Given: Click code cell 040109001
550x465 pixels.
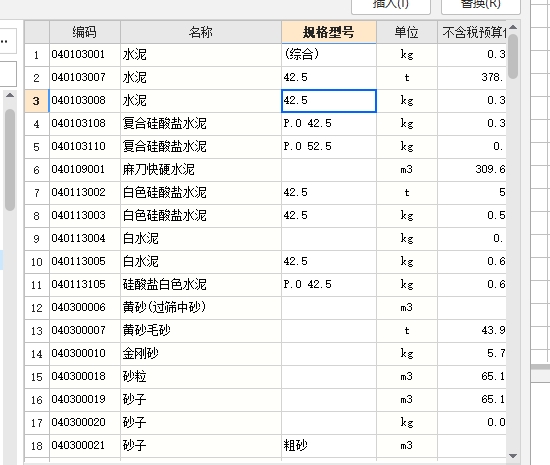Looking at the screenshot, I should pos(85,170).
